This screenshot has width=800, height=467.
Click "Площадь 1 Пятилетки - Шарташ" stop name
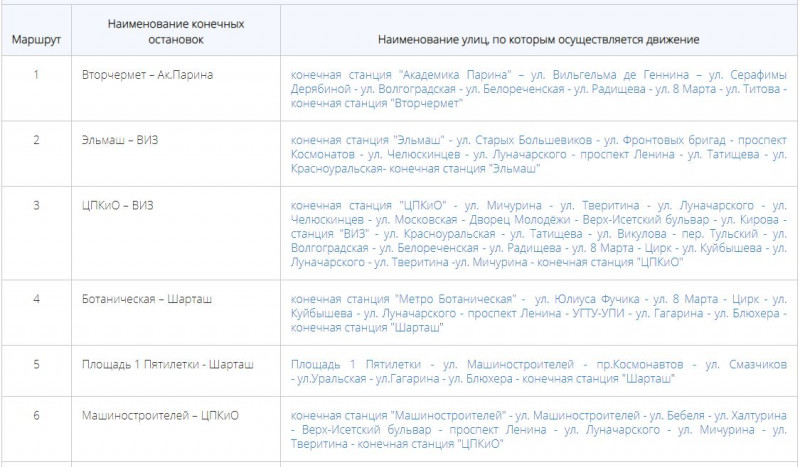pos(168,364)
